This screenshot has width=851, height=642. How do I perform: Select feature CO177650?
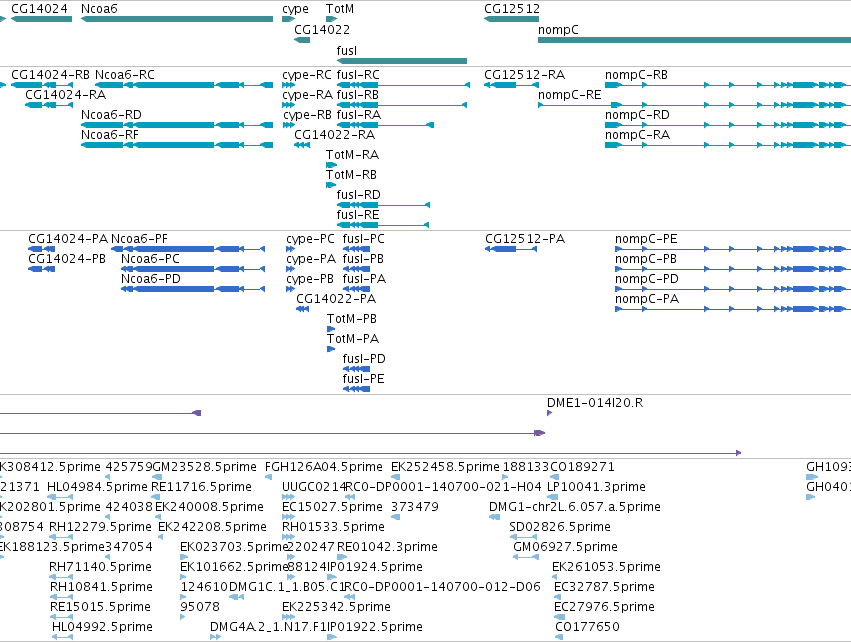[x=559, y=637]
